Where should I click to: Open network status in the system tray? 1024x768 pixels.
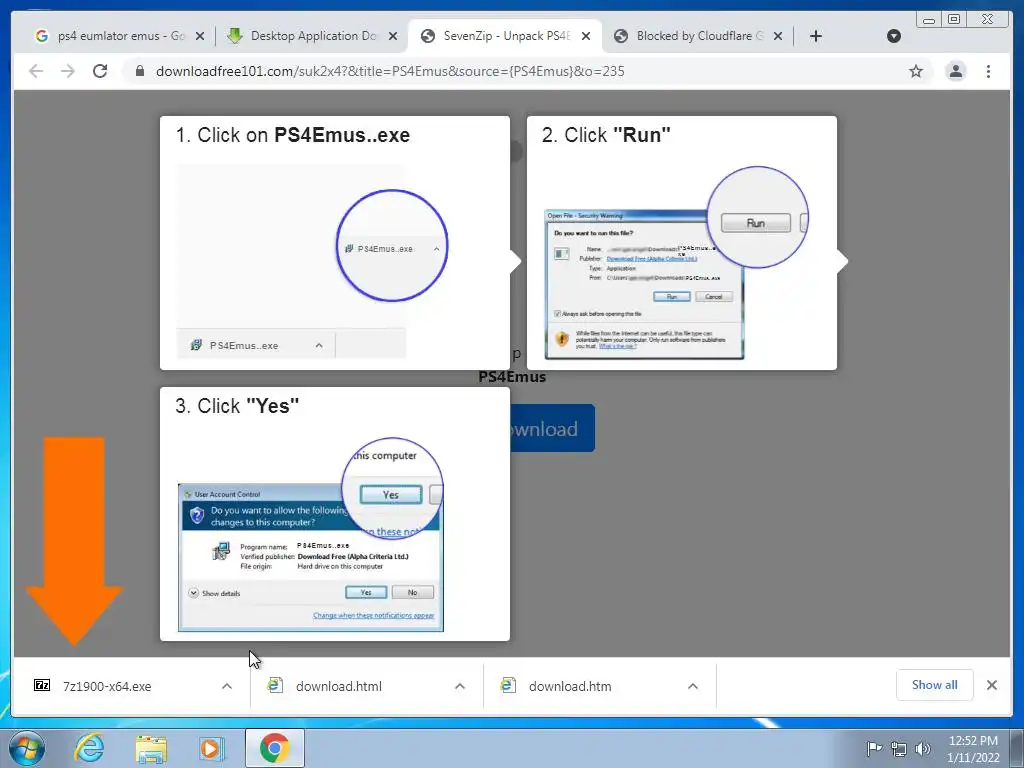click(899, 748)
